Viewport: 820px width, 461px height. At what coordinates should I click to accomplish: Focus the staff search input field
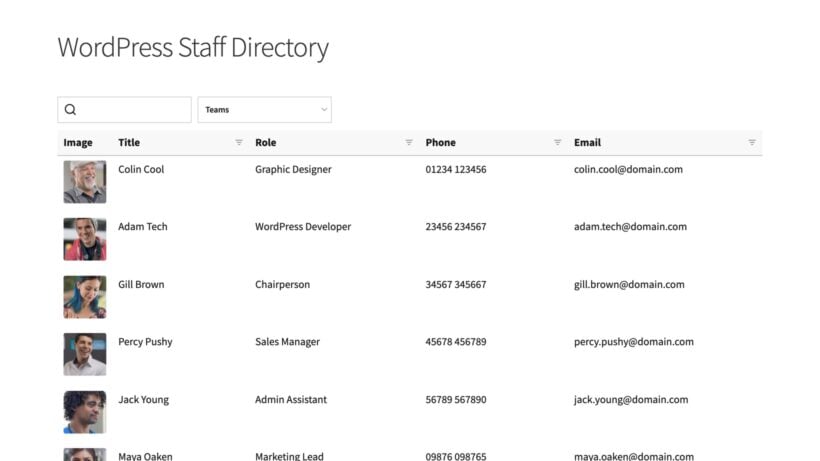point(124,110)
